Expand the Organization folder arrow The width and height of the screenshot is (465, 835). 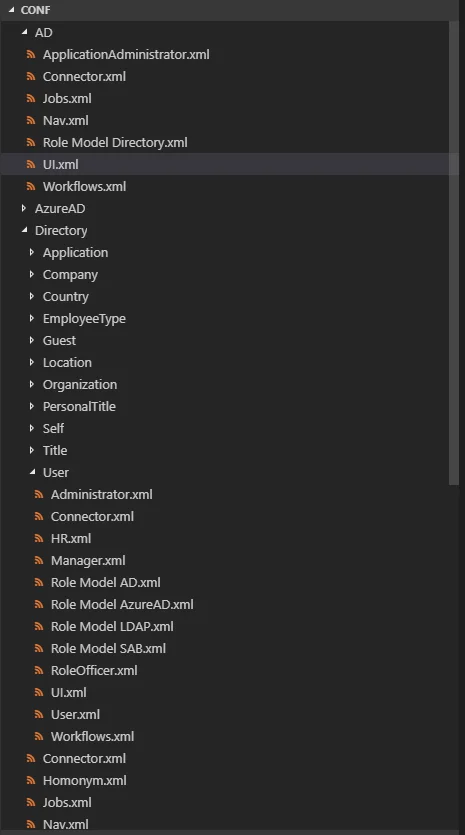(x=31, y=384)
